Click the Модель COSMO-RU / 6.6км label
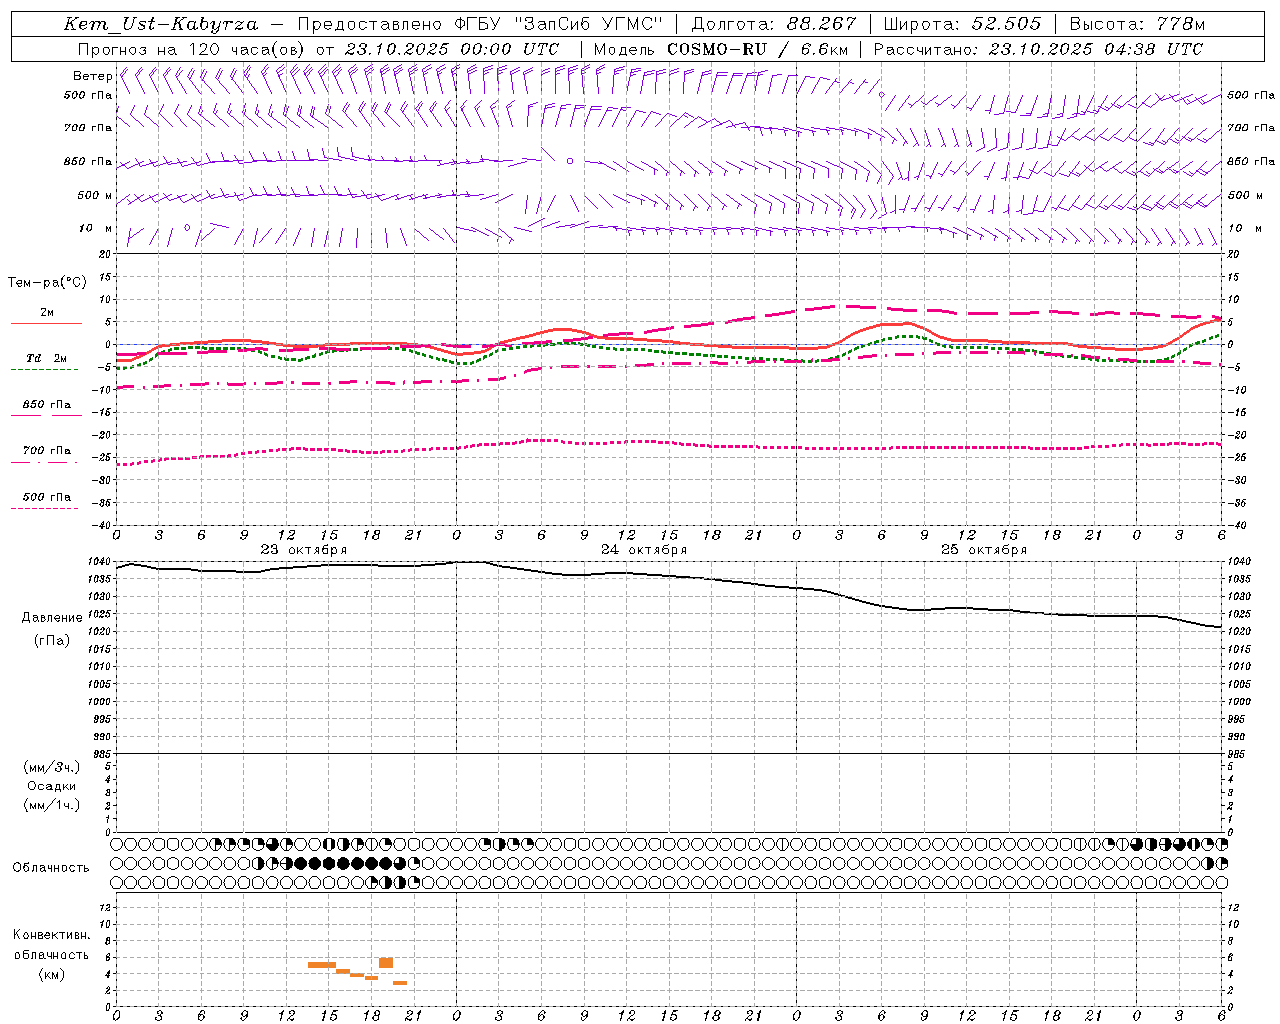1280x1024 pixels. tap(721, 49)
